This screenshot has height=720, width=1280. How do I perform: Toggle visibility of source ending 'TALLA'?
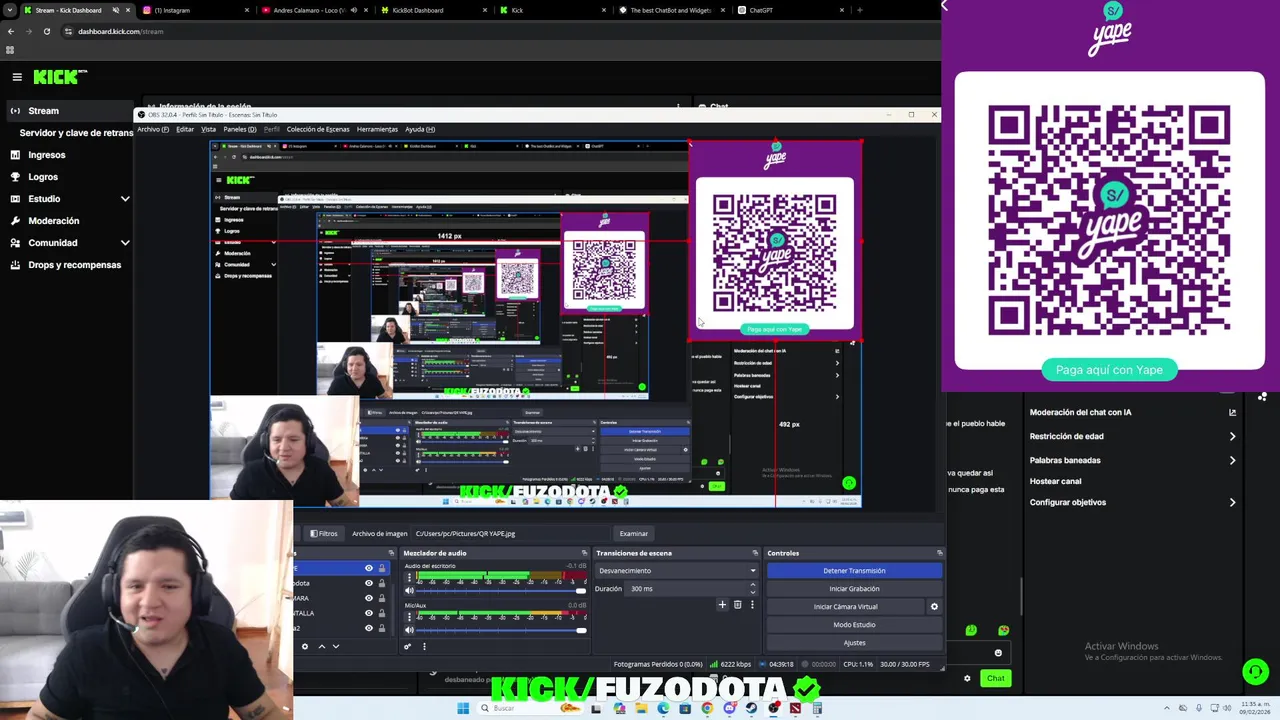(x=368, y=613)
